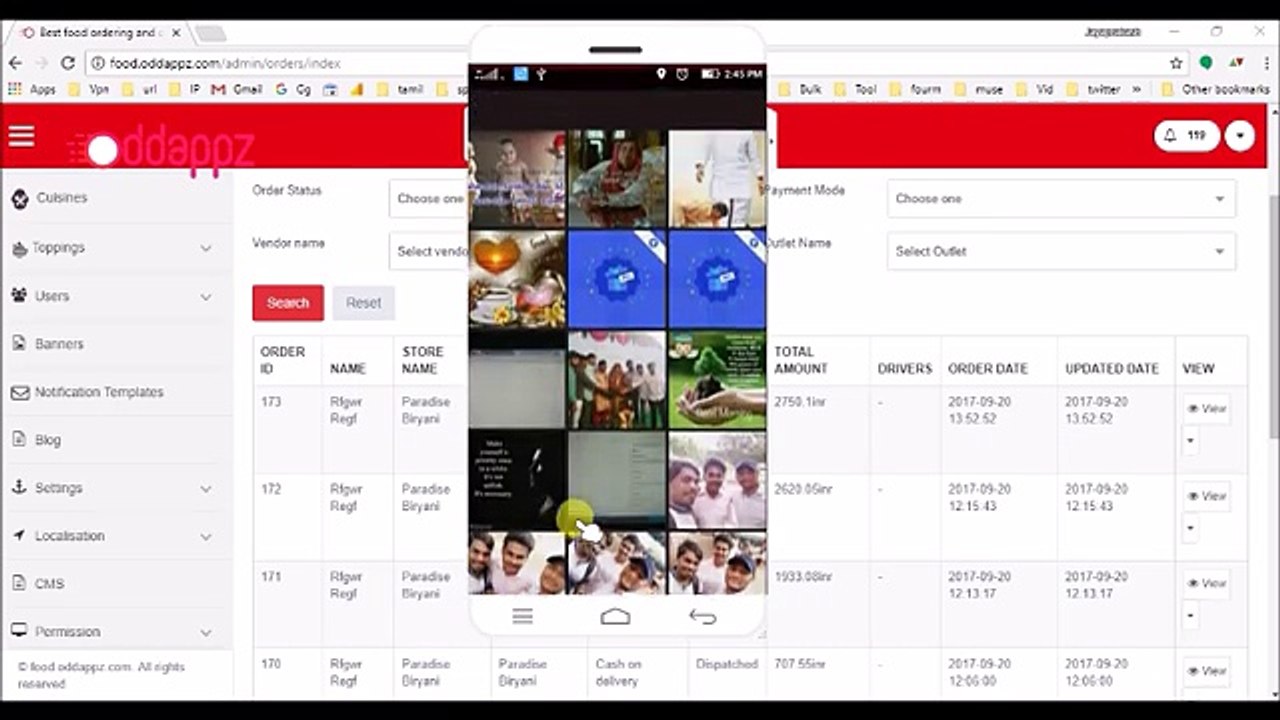The image size is (1280, 720).
Task: Click the Reset button
Action: point(364,303)
